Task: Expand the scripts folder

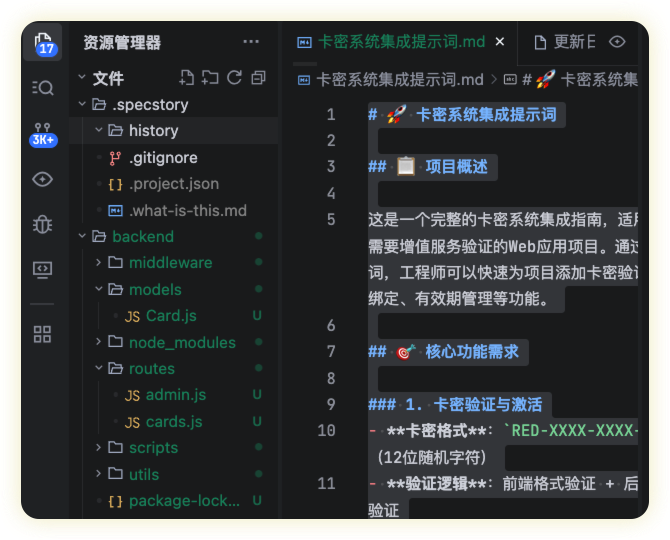Action: coord(98,447)
